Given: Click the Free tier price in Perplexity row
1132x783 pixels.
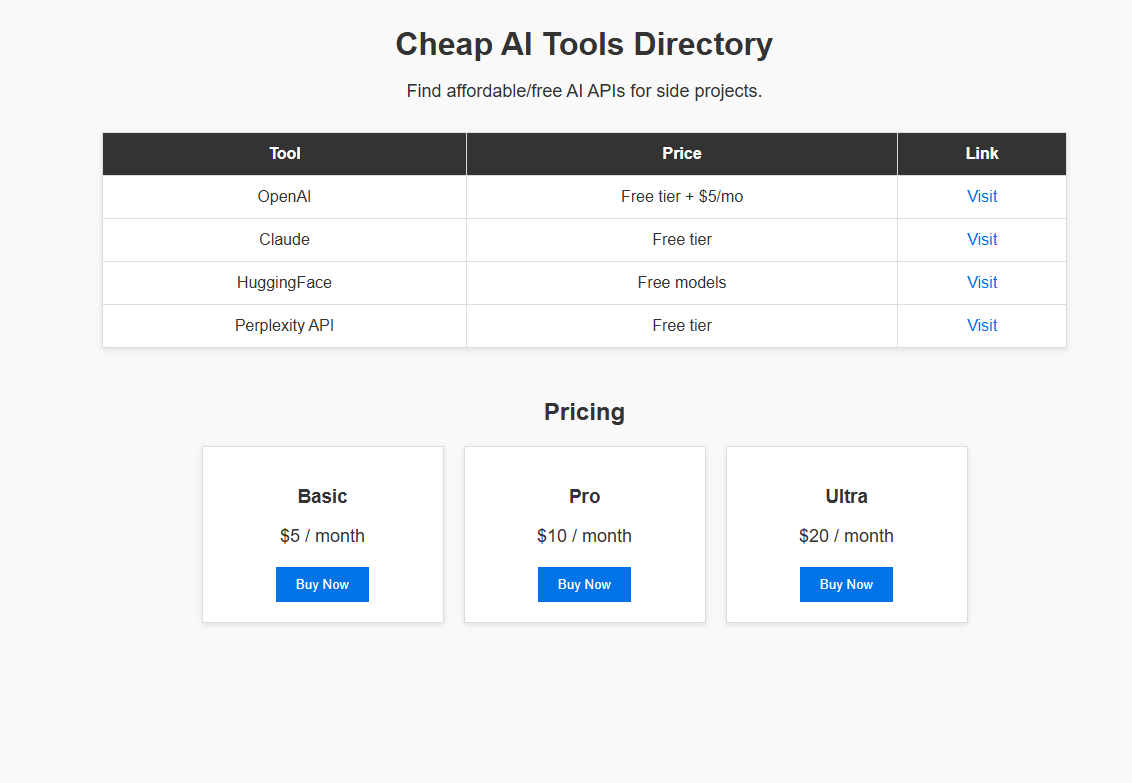Looking at the screenshot, I should [x=682, y=325].
